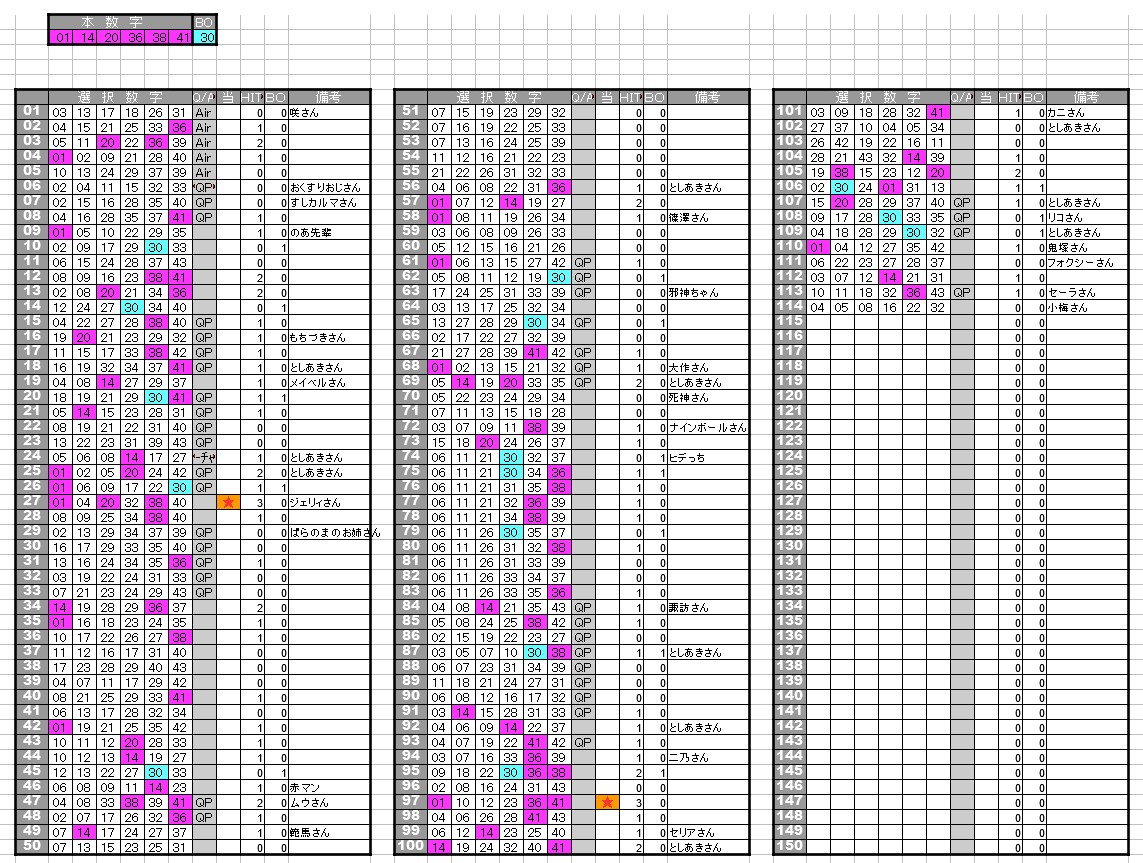Select the 選択数字 header above row 01
Viewport: 1143px width, 863px height.
pyautogui.click(x=120, y=97)
